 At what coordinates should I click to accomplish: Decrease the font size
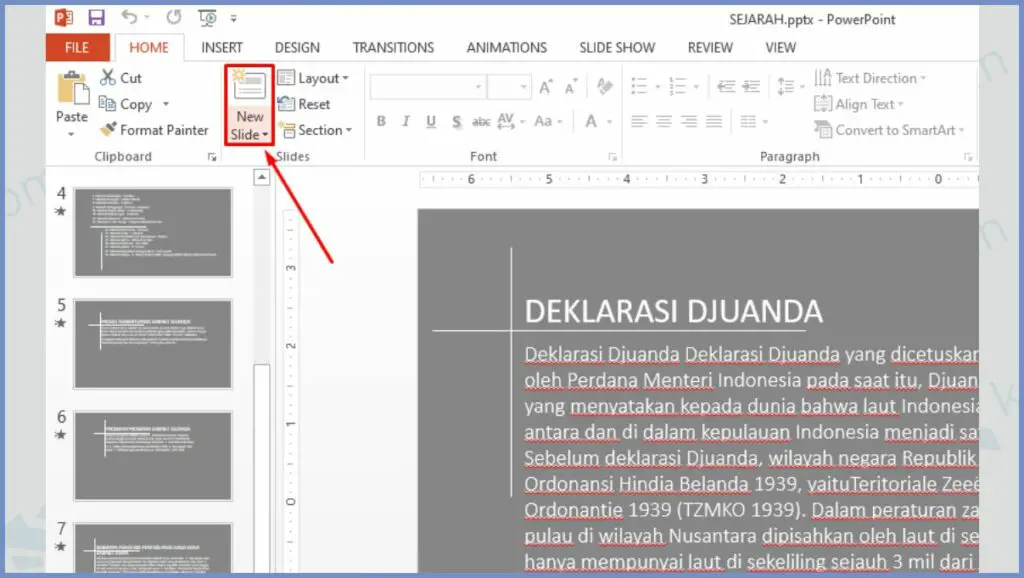pos(571,87)
